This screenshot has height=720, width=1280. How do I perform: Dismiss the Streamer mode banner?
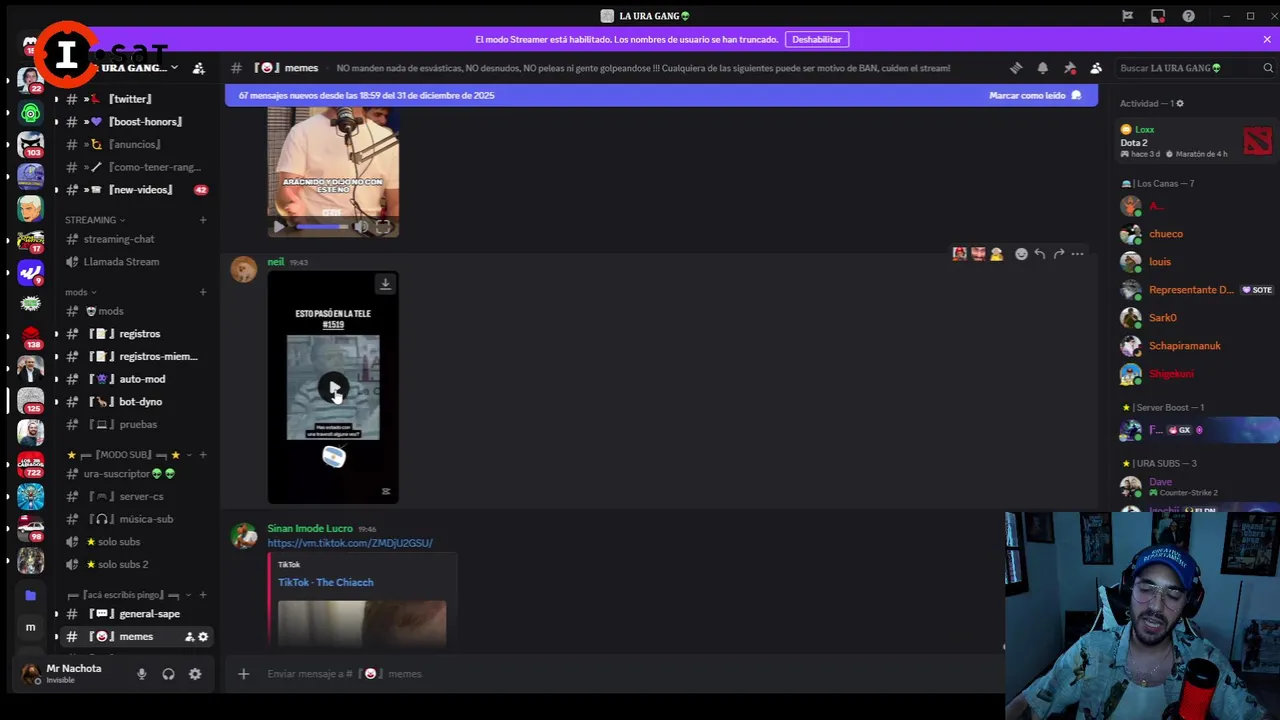(1267, 39)
